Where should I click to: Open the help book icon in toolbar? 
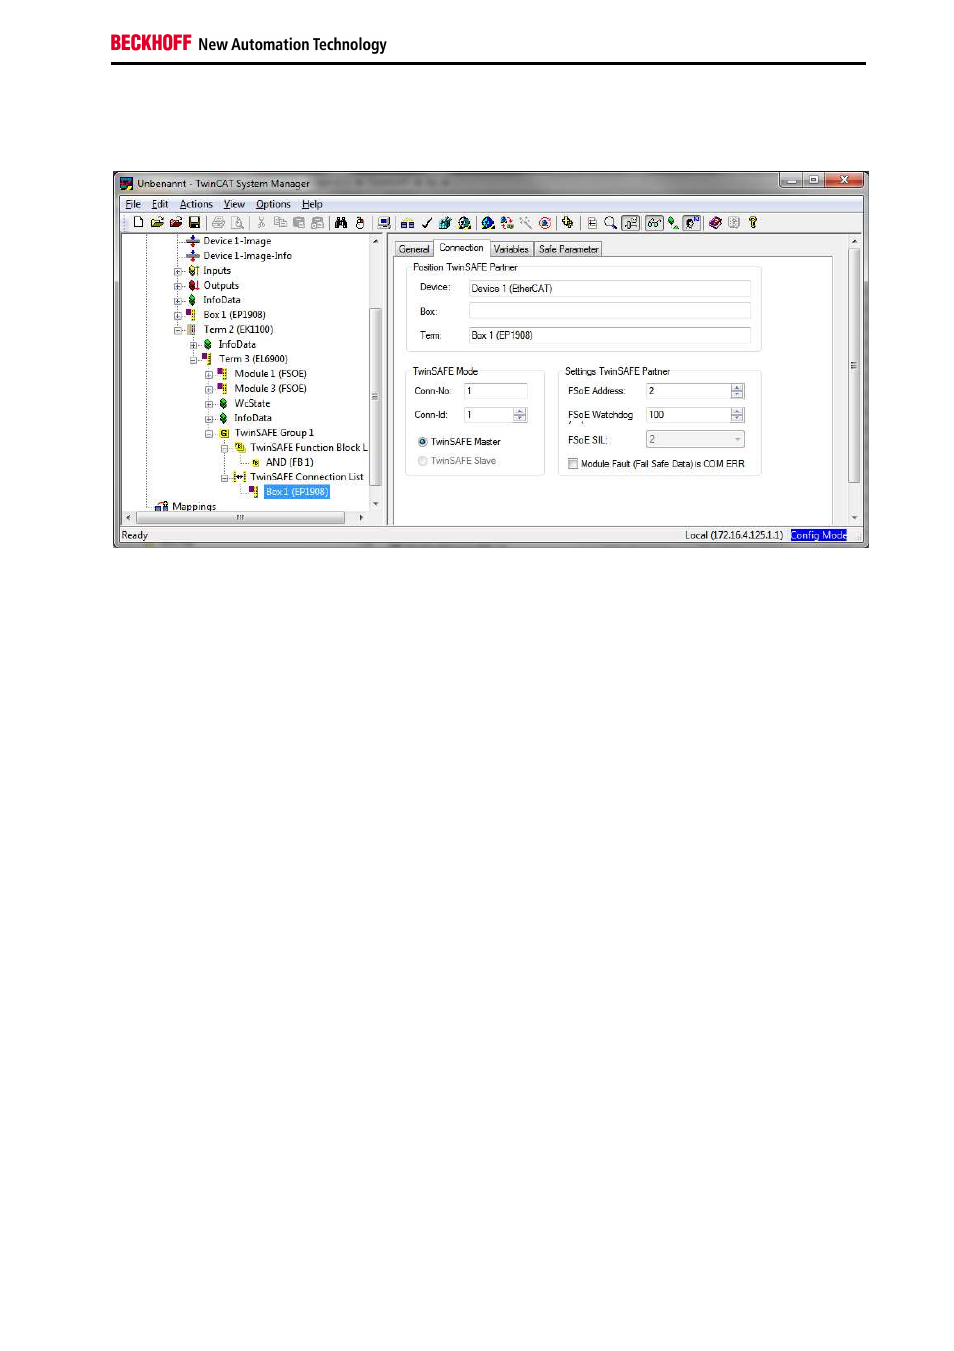(x=715, y=223)
